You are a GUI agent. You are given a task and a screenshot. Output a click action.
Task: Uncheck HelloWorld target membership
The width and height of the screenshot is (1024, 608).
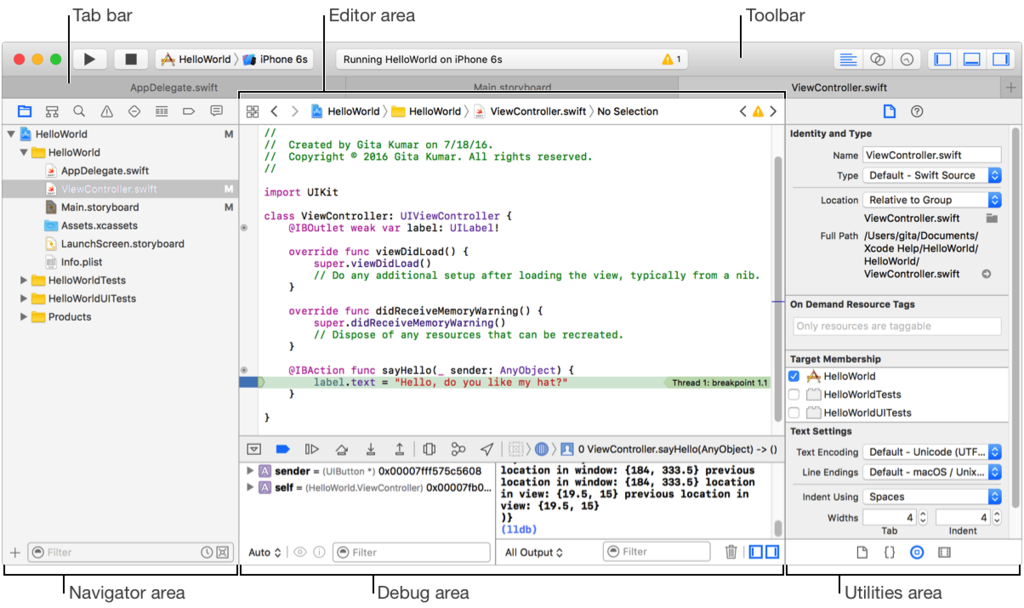794,377
